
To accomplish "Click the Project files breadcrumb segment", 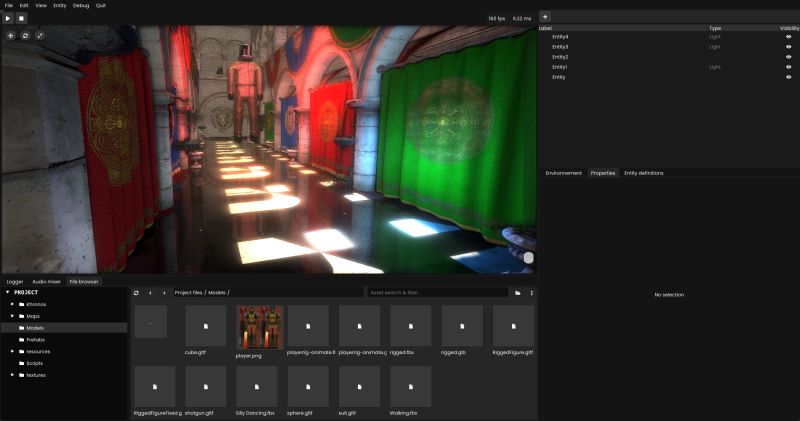I will (x=188, y=293).
